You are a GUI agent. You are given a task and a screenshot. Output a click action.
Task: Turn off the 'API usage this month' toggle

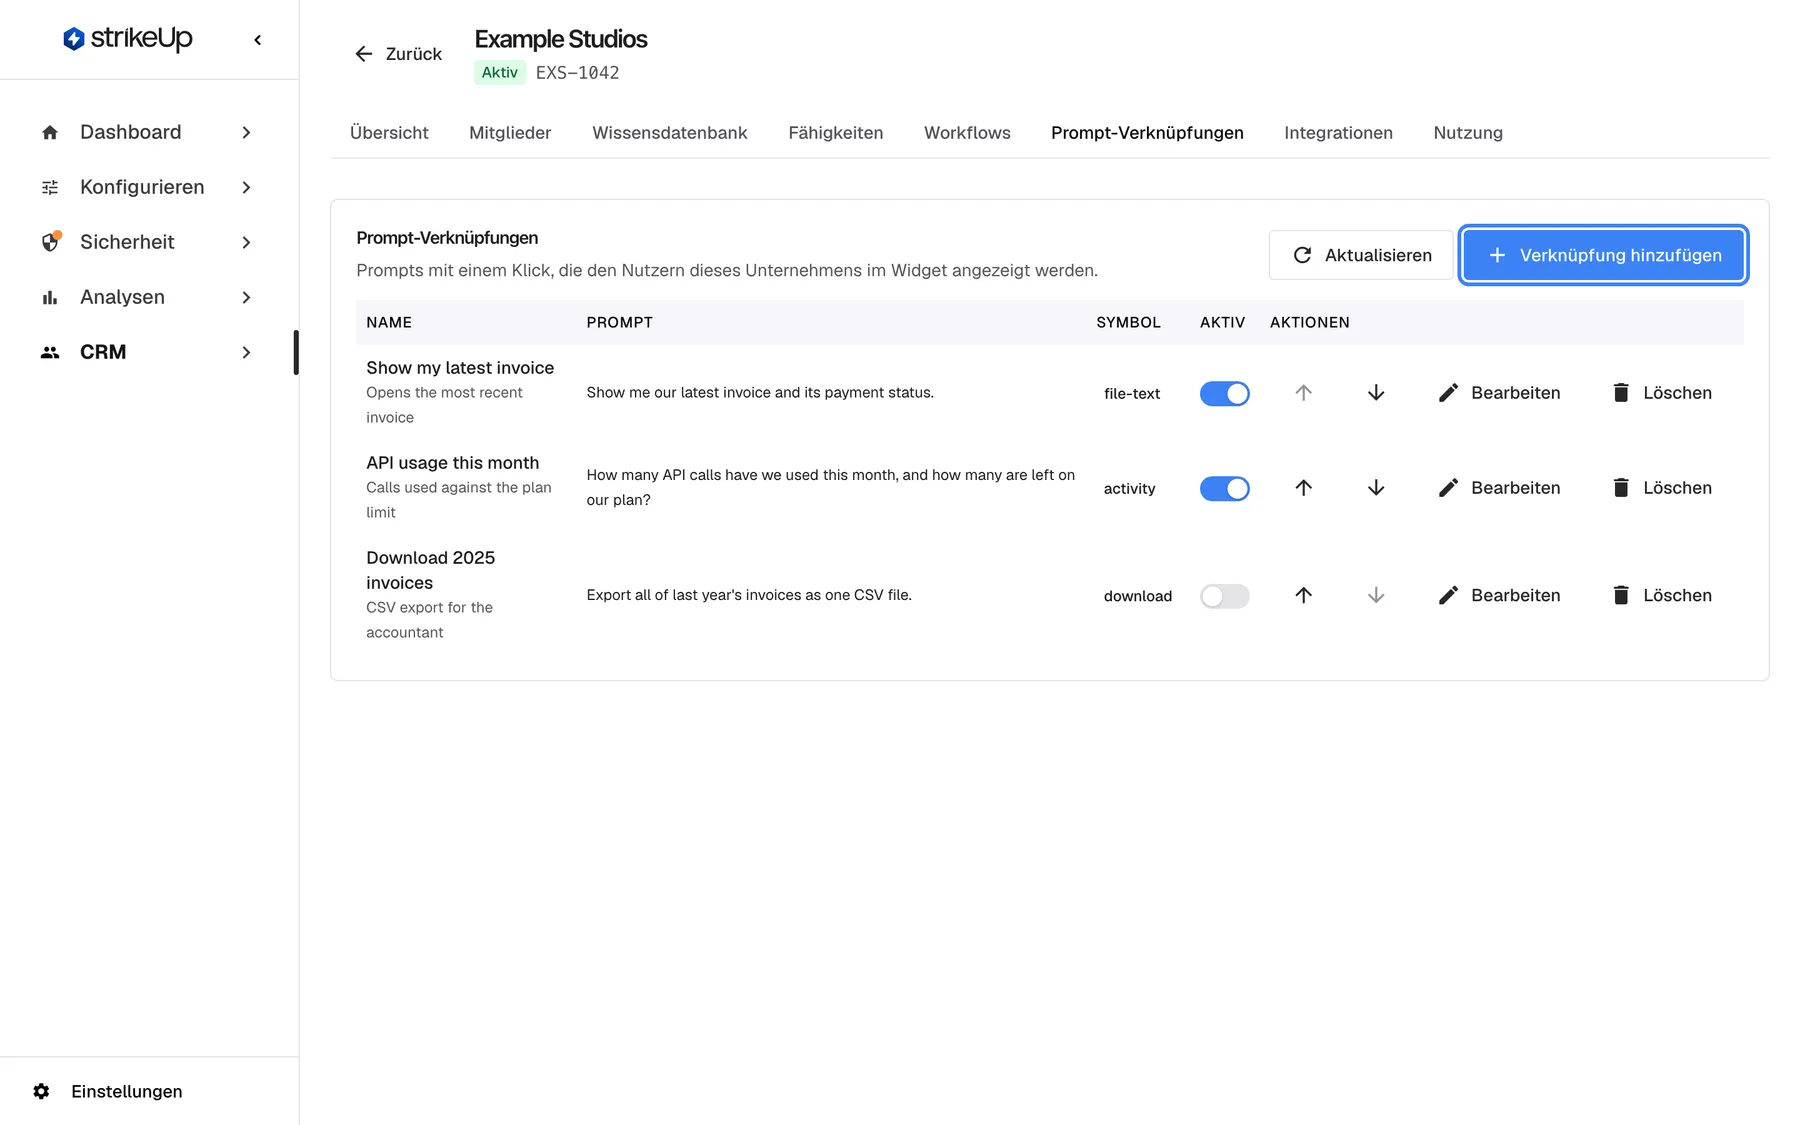tap(1224, 488)
